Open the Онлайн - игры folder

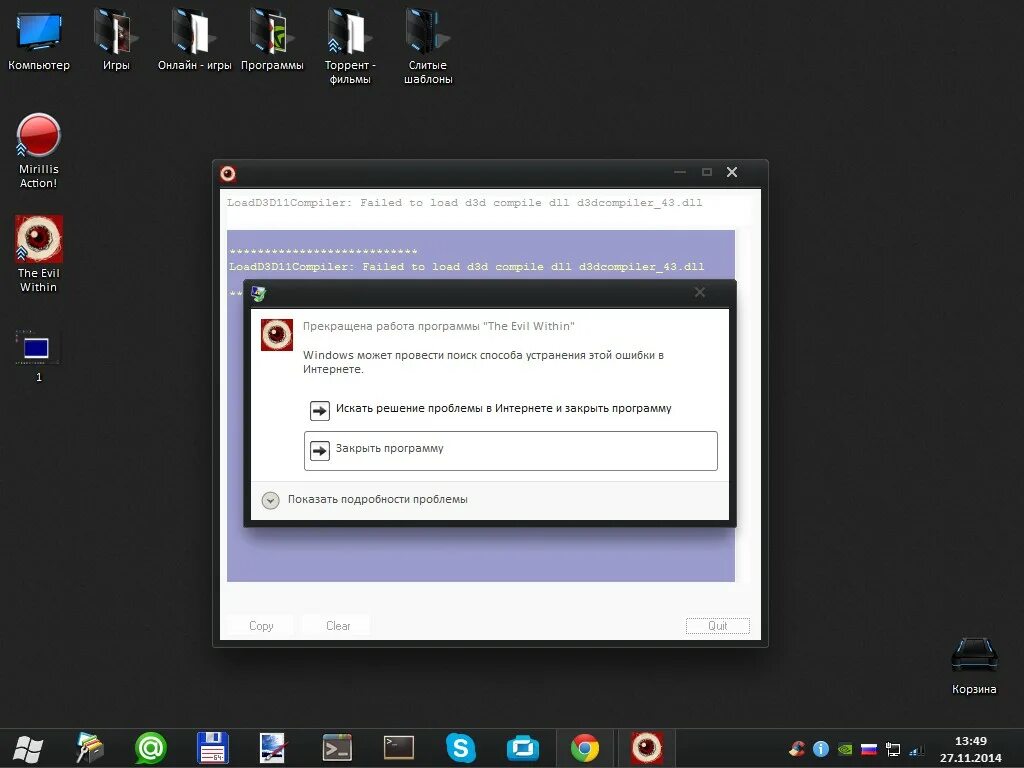[x=194, y=40]
